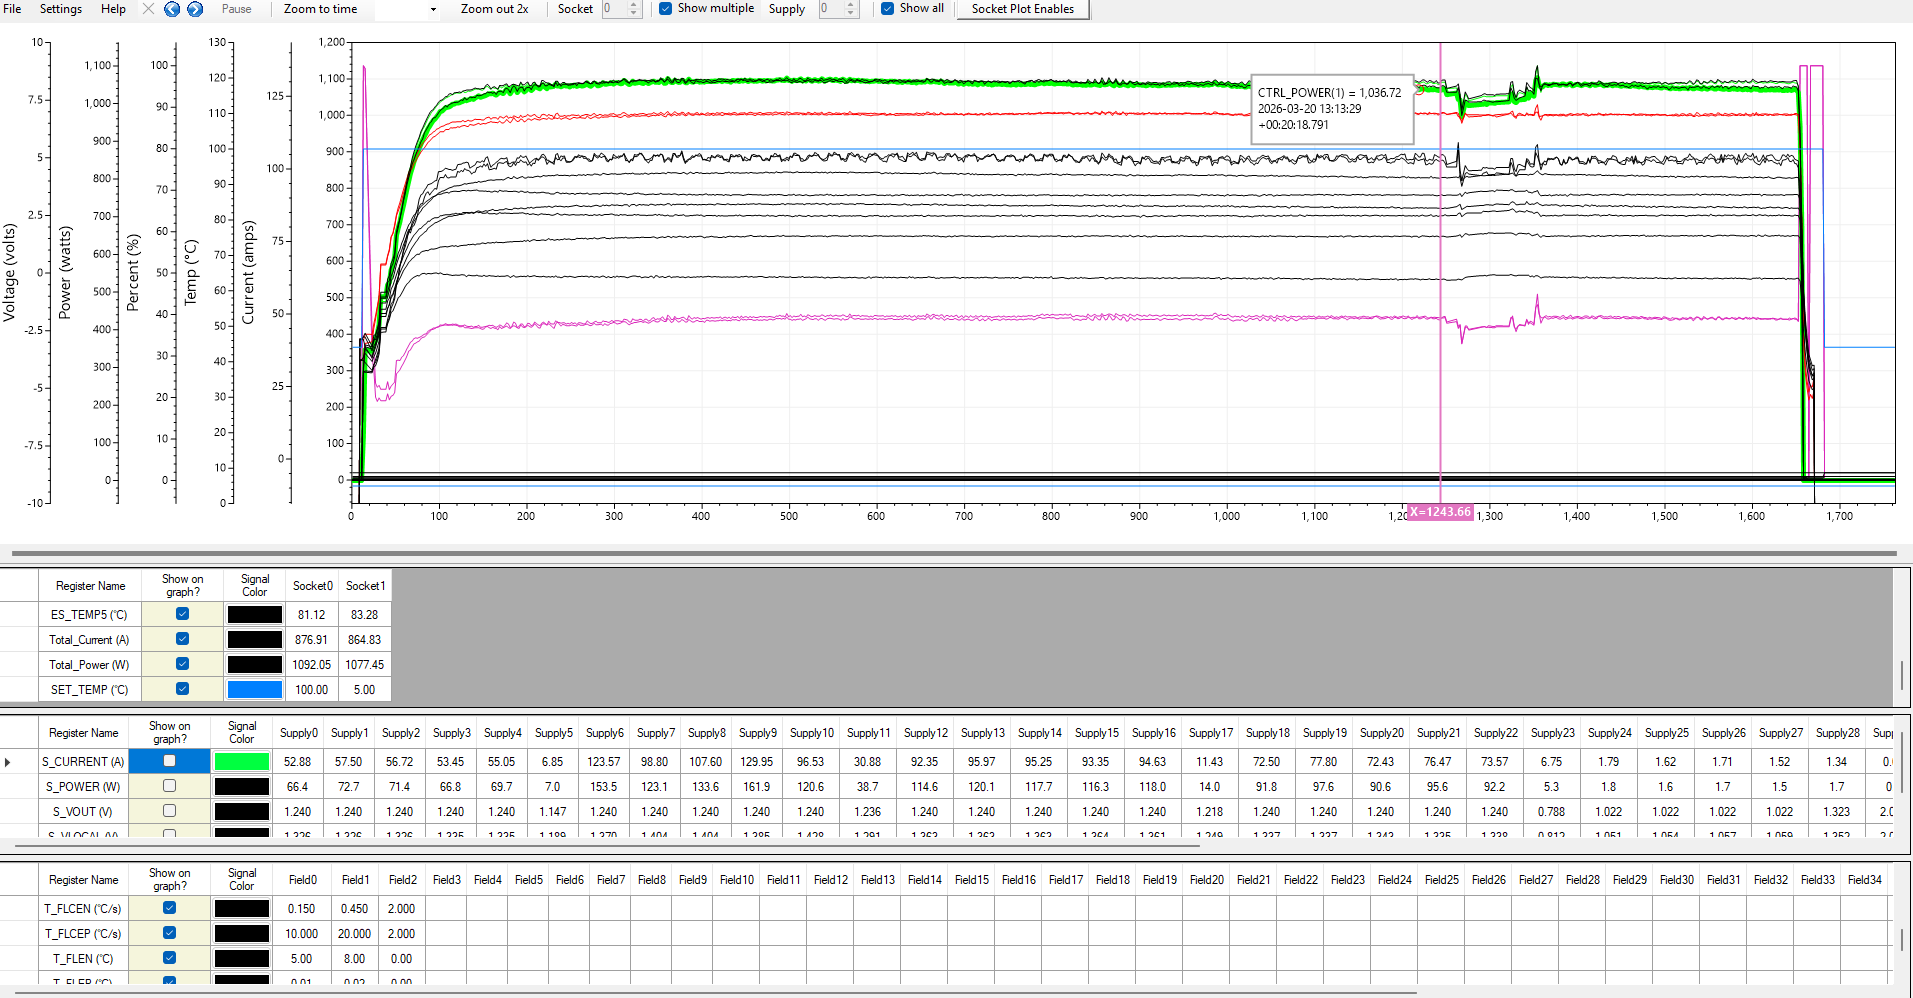Uncheck Total_Current show on graph checkbox
Viewport: 1913px width, 998px height.
182,639
